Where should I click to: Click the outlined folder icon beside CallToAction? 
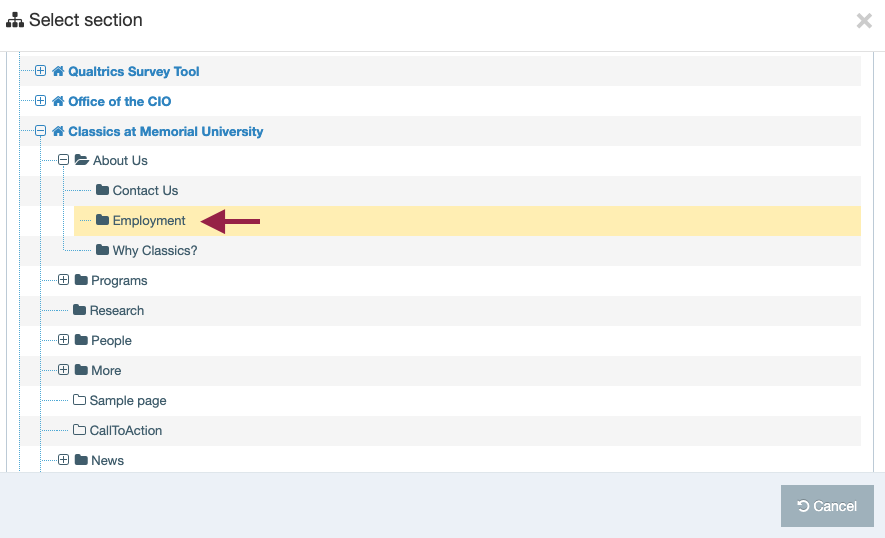tap(79, 430)
